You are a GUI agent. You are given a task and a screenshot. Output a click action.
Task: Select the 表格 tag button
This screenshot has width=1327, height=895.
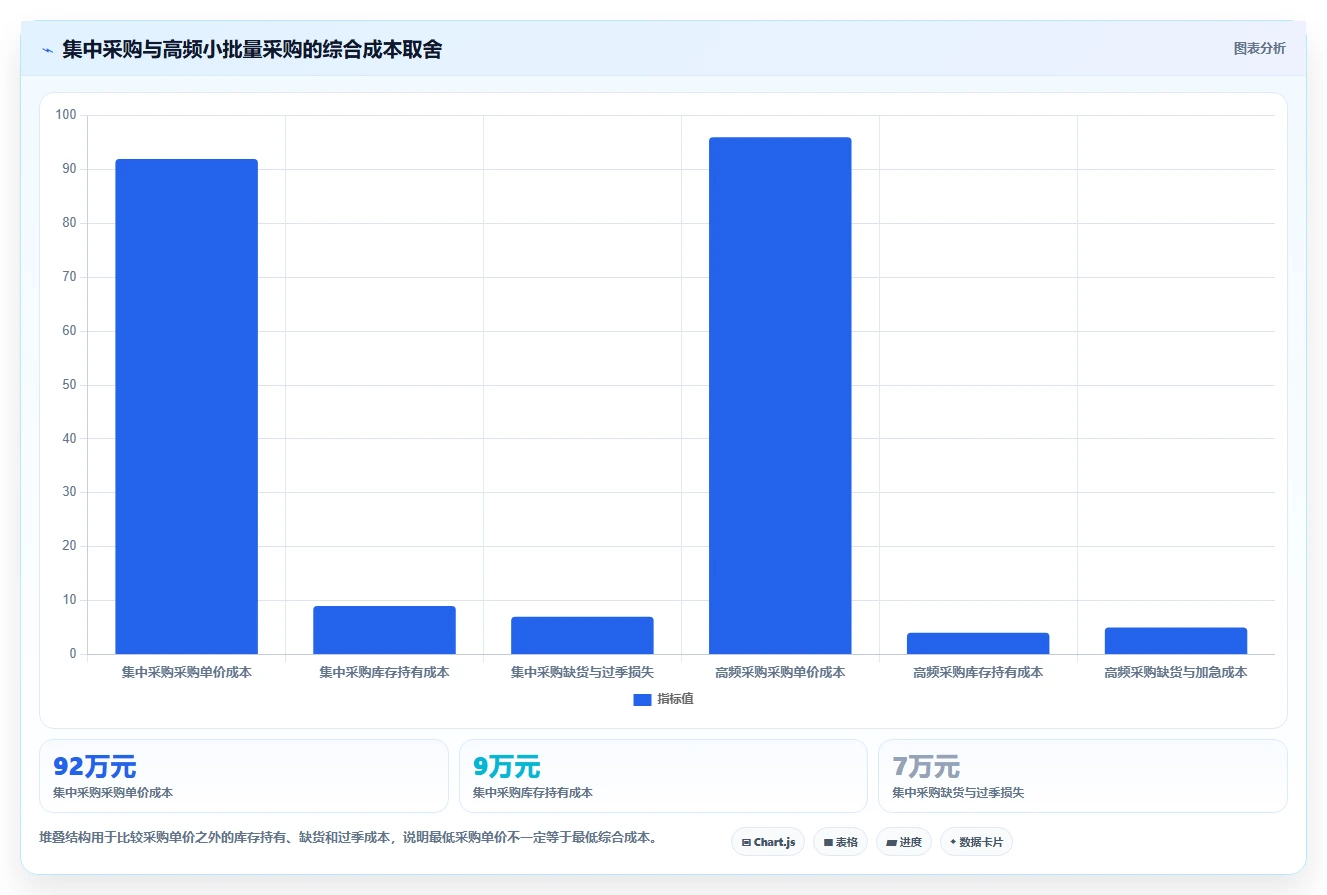click(x=840, y=842)
